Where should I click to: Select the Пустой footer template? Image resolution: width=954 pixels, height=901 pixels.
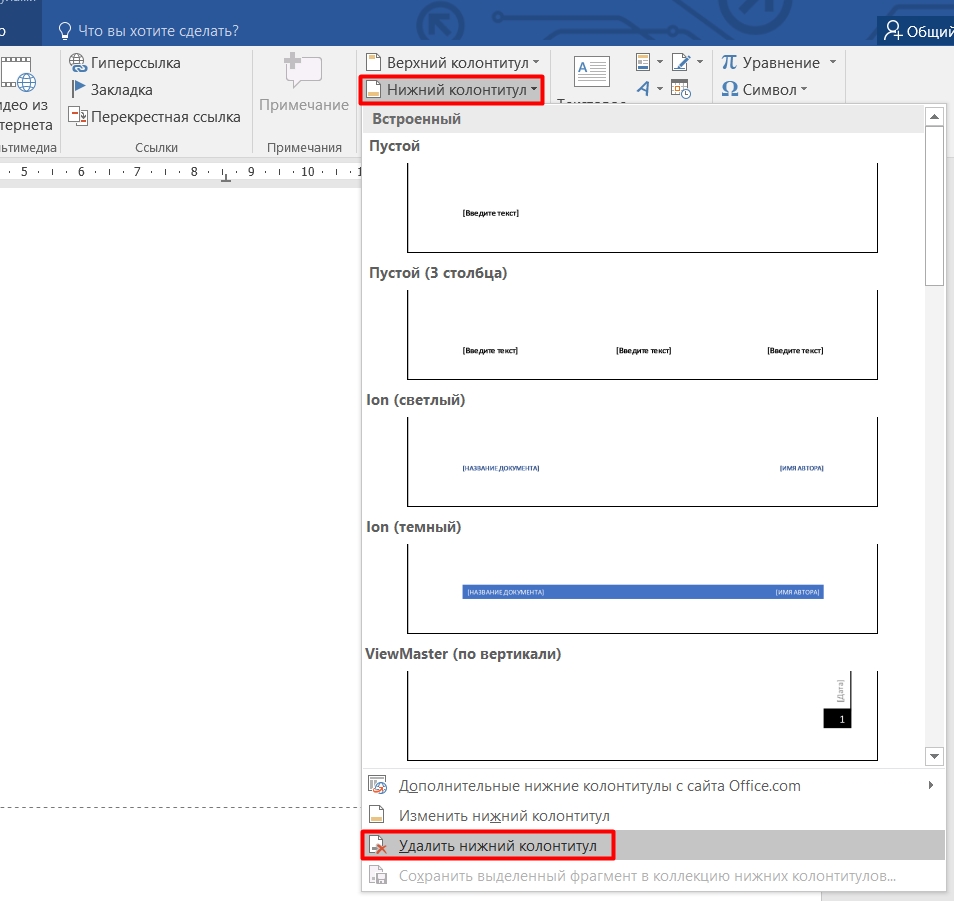coord(642,208)
